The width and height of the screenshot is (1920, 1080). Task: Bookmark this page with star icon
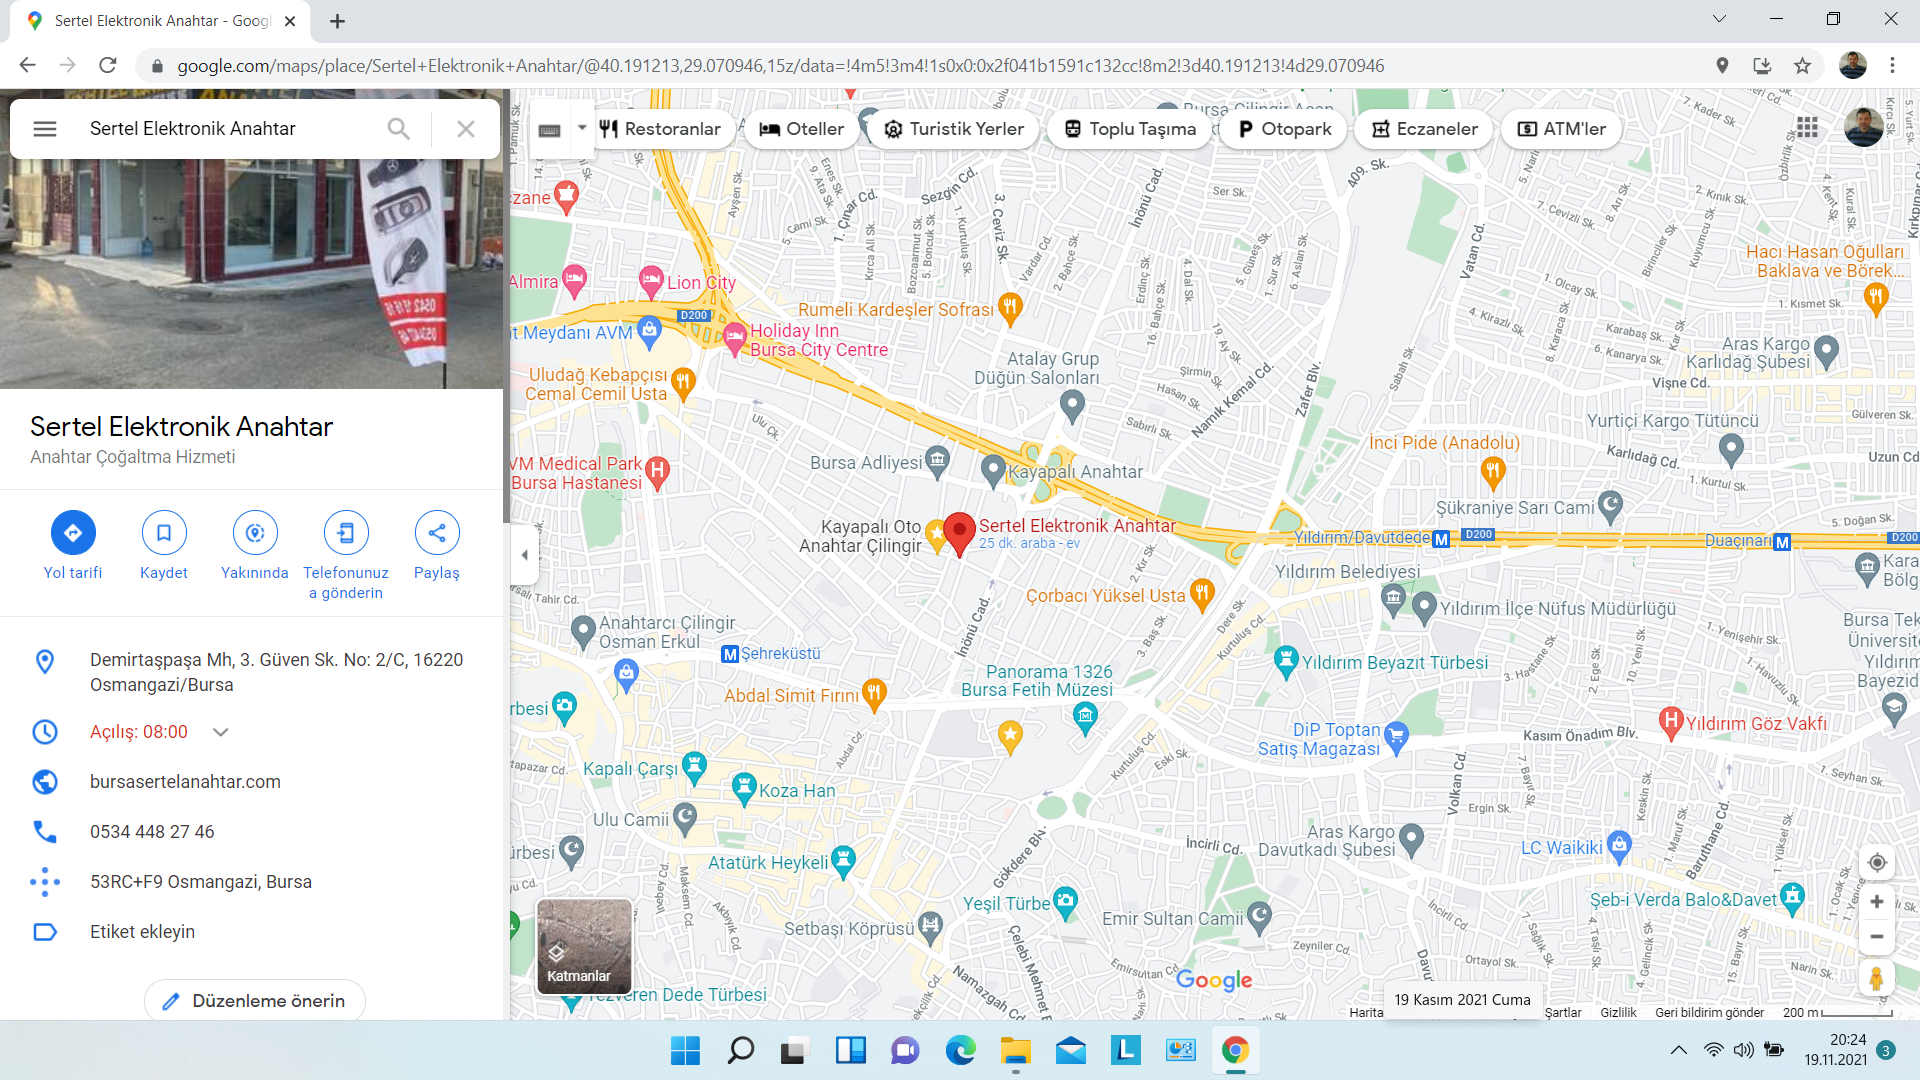pos(1802,66)
